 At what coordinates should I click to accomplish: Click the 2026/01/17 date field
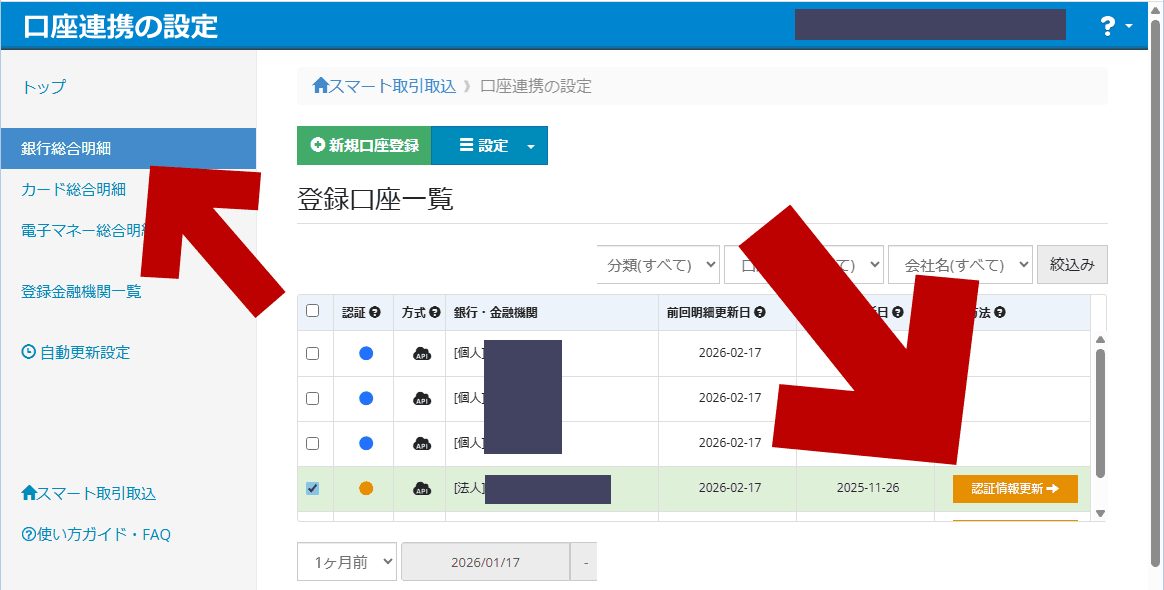pyautogui.click(x=485, y=562)
